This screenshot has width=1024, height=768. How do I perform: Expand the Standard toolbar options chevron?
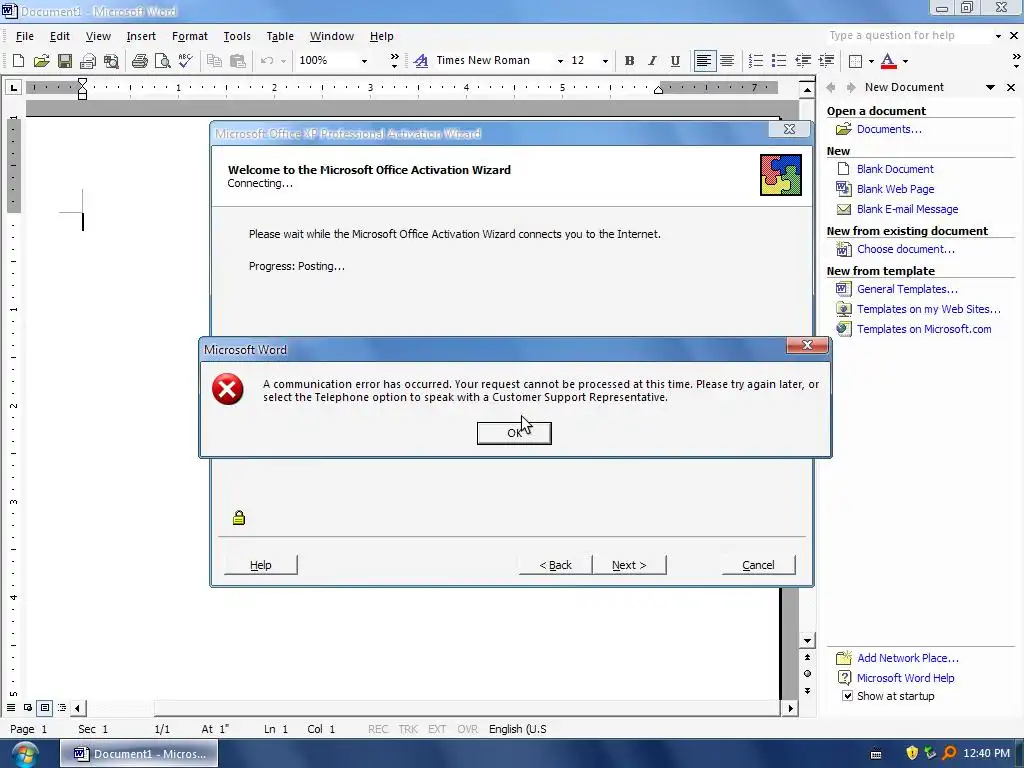394,61
